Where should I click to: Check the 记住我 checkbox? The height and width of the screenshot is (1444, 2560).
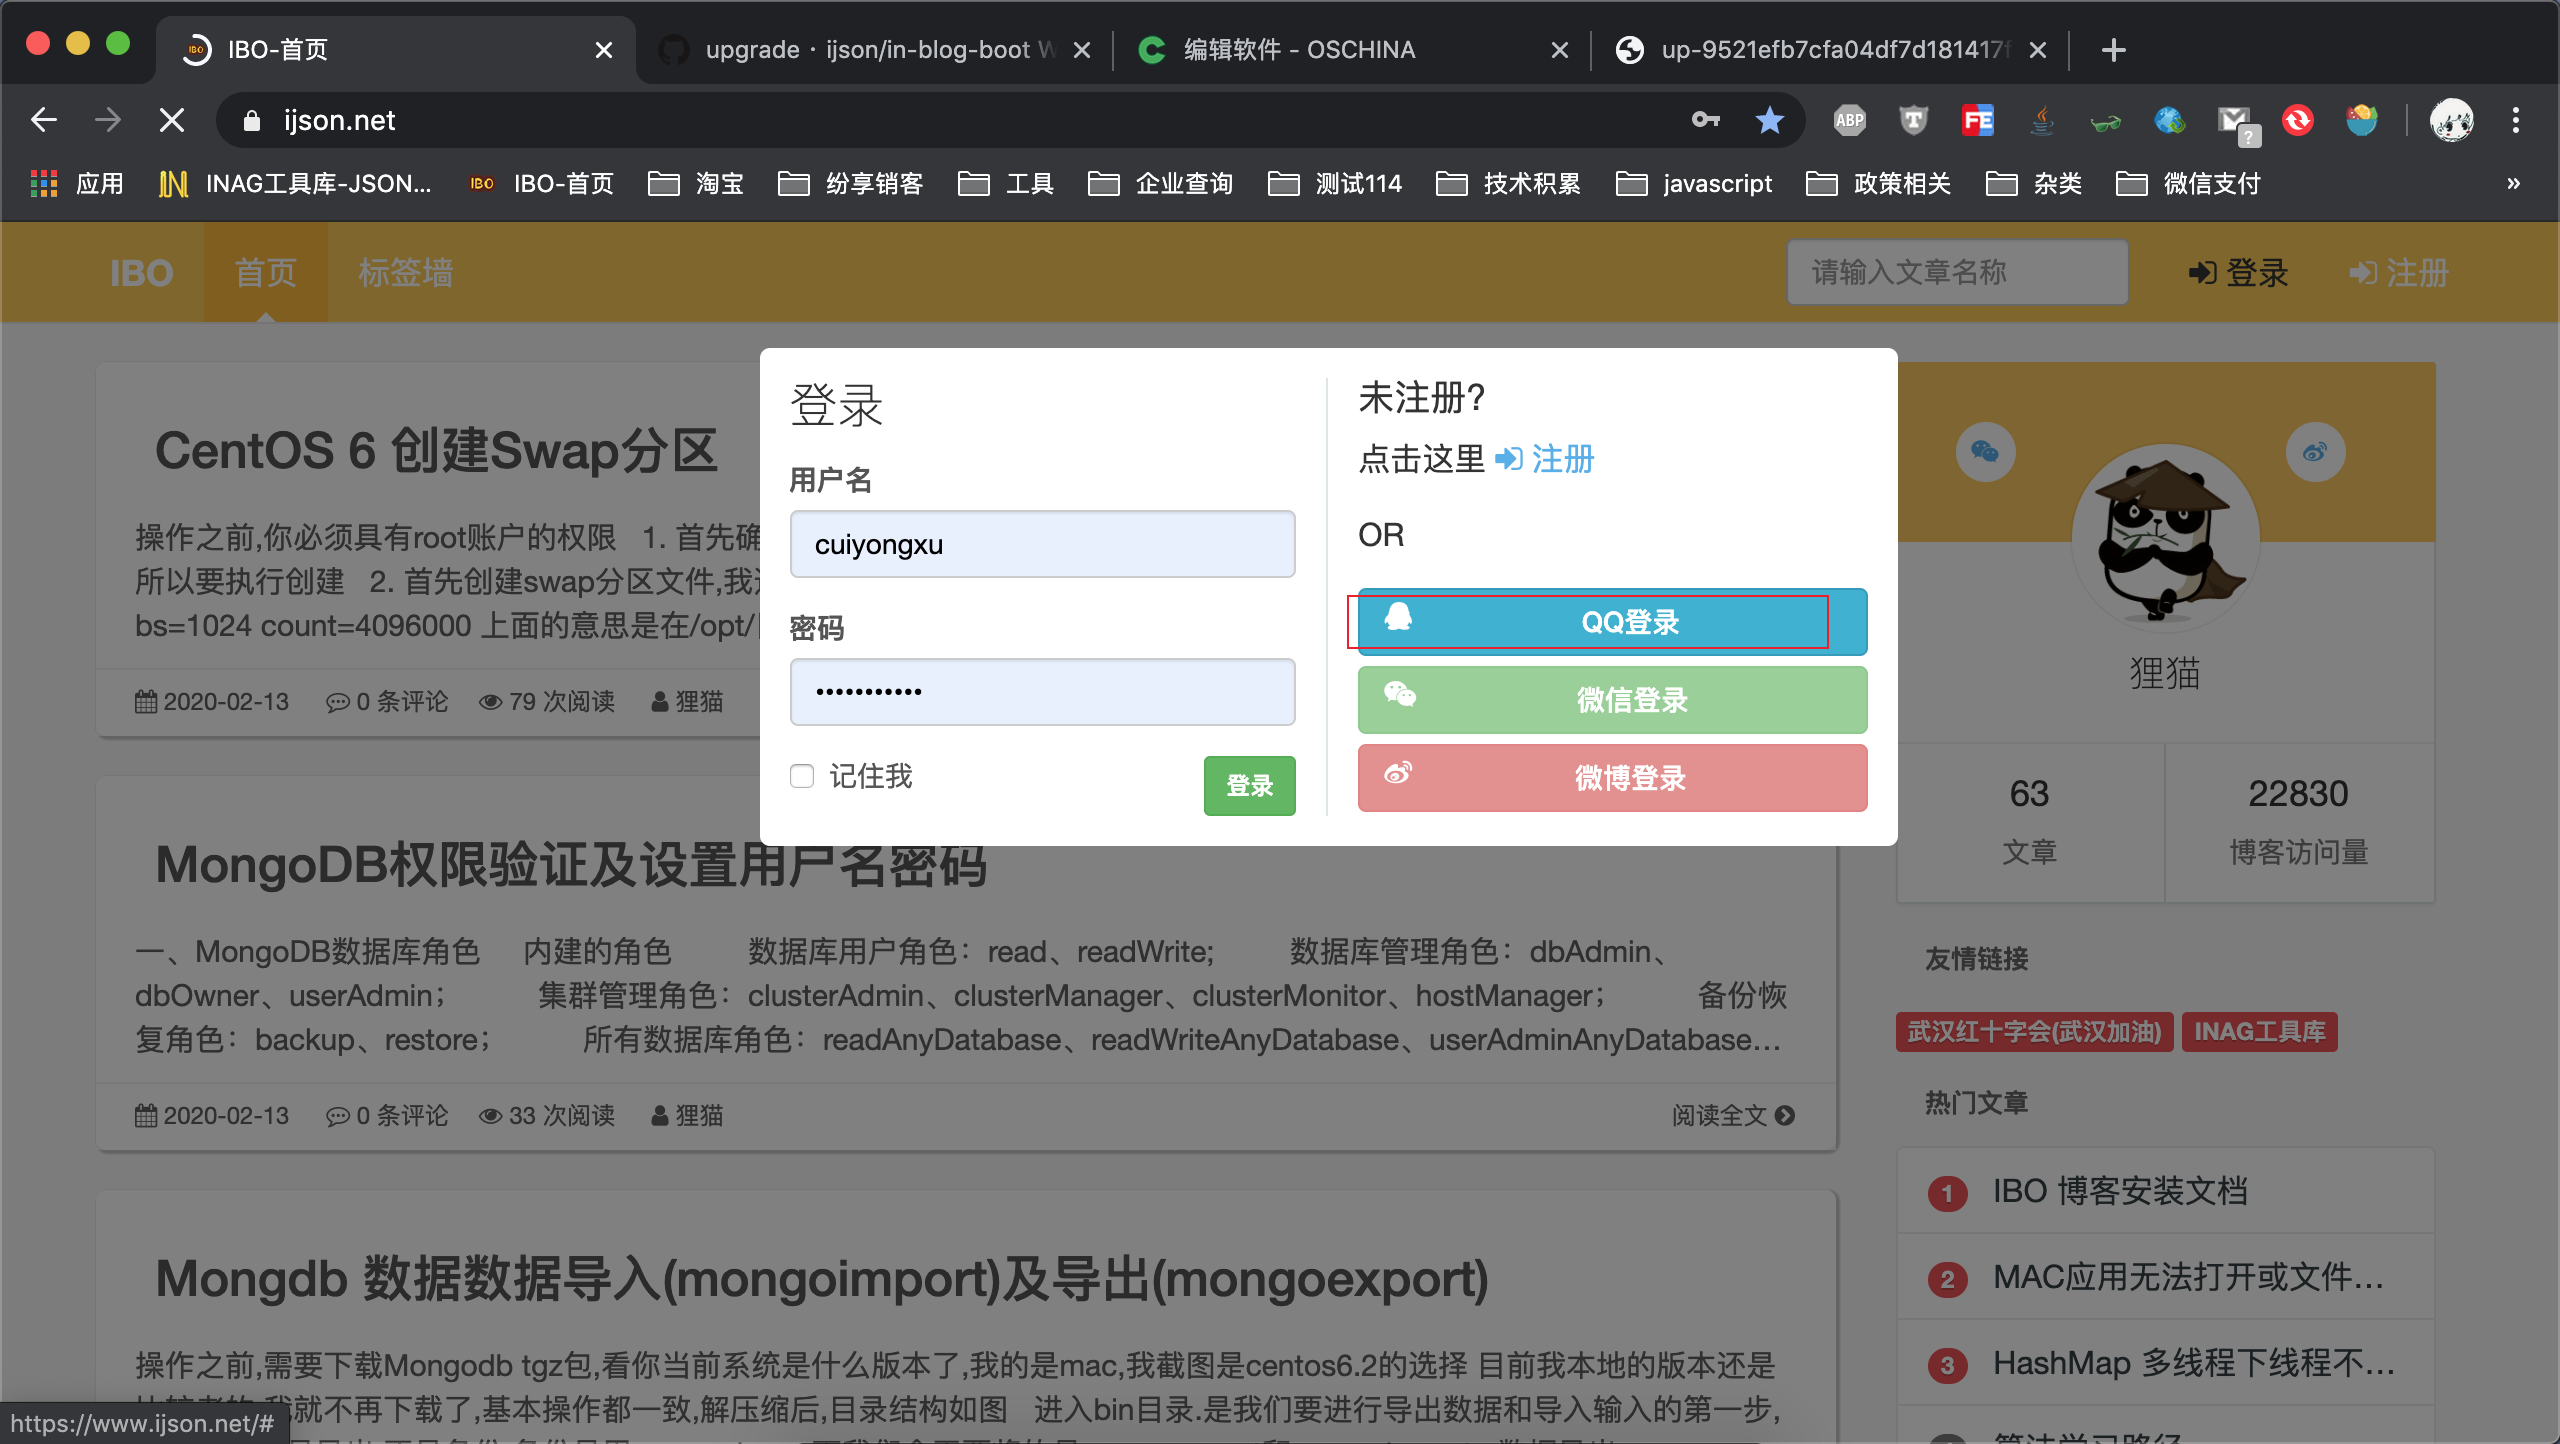point(802,776)
